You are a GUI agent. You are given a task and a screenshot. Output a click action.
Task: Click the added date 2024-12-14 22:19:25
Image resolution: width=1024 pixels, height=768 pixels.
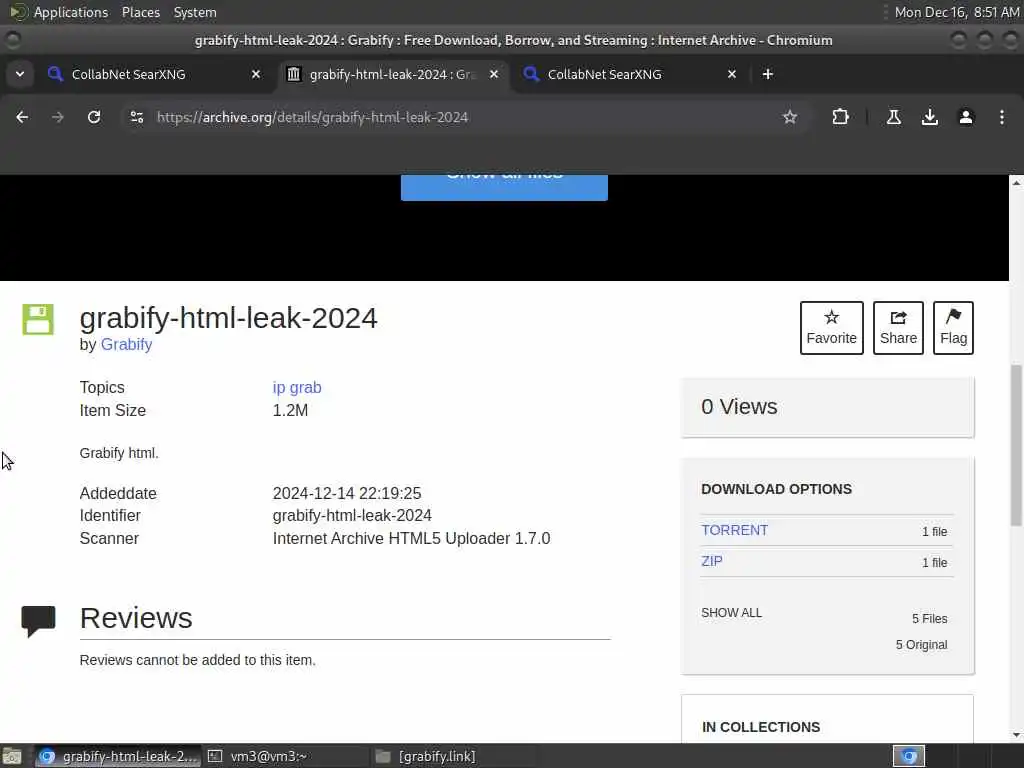347,493
